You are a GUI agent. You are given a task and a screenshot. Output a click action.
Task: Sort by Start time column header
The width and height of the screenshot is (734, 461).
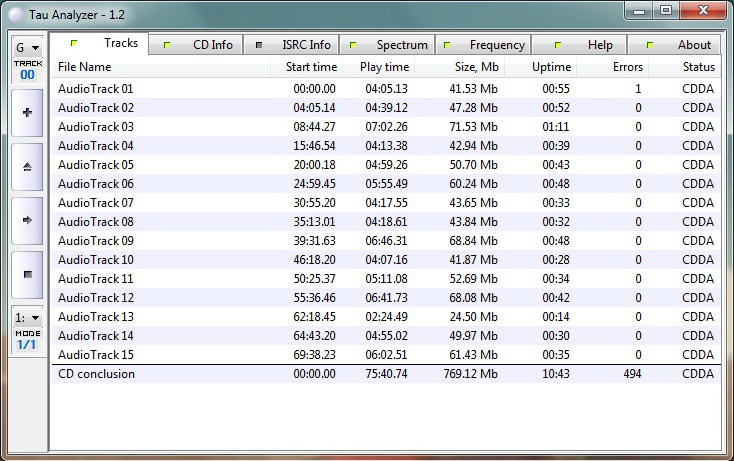307,67
